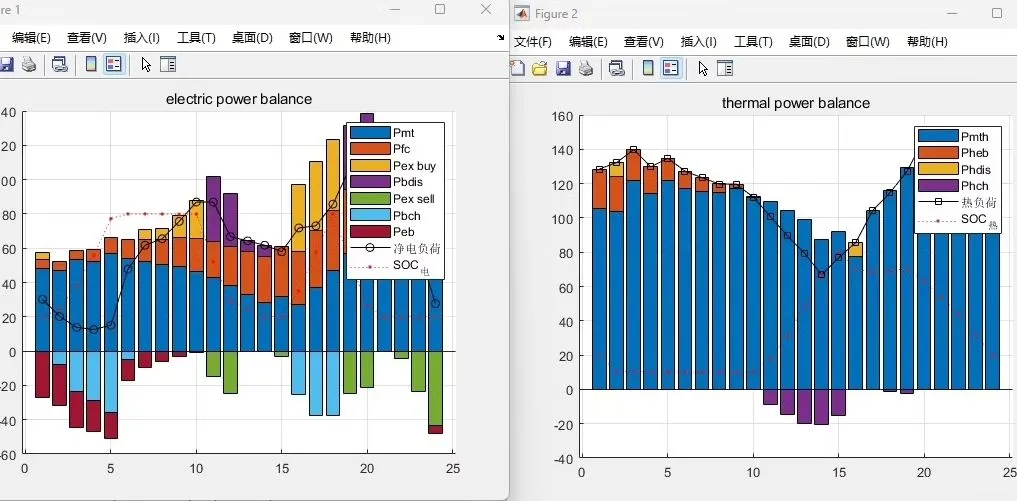Open Property Inspector in Figure 2 toolbar

pos(725,68)
